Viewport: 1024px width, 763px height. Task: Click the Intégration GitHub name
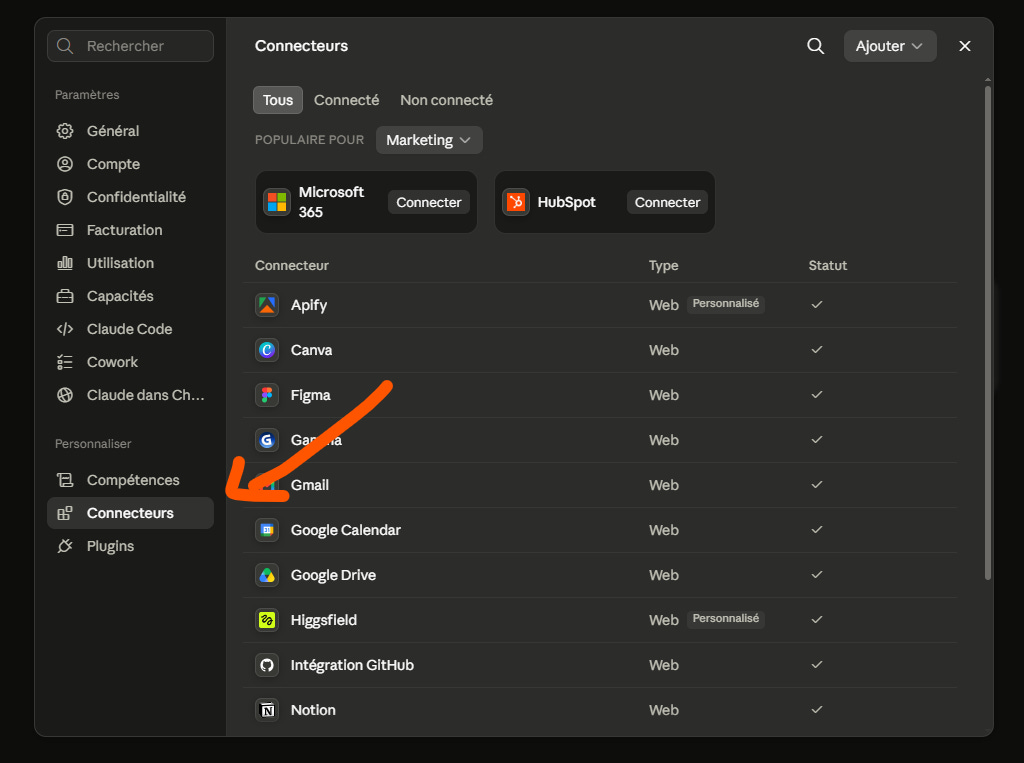352,665
